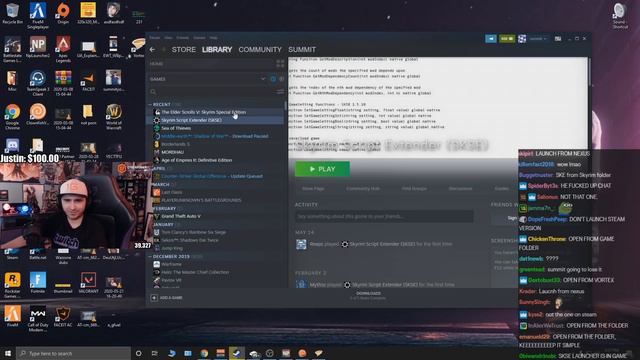Click Steam back navigation arrow
Viewport: 640px width, 360px height.
(x=152, y=49)
